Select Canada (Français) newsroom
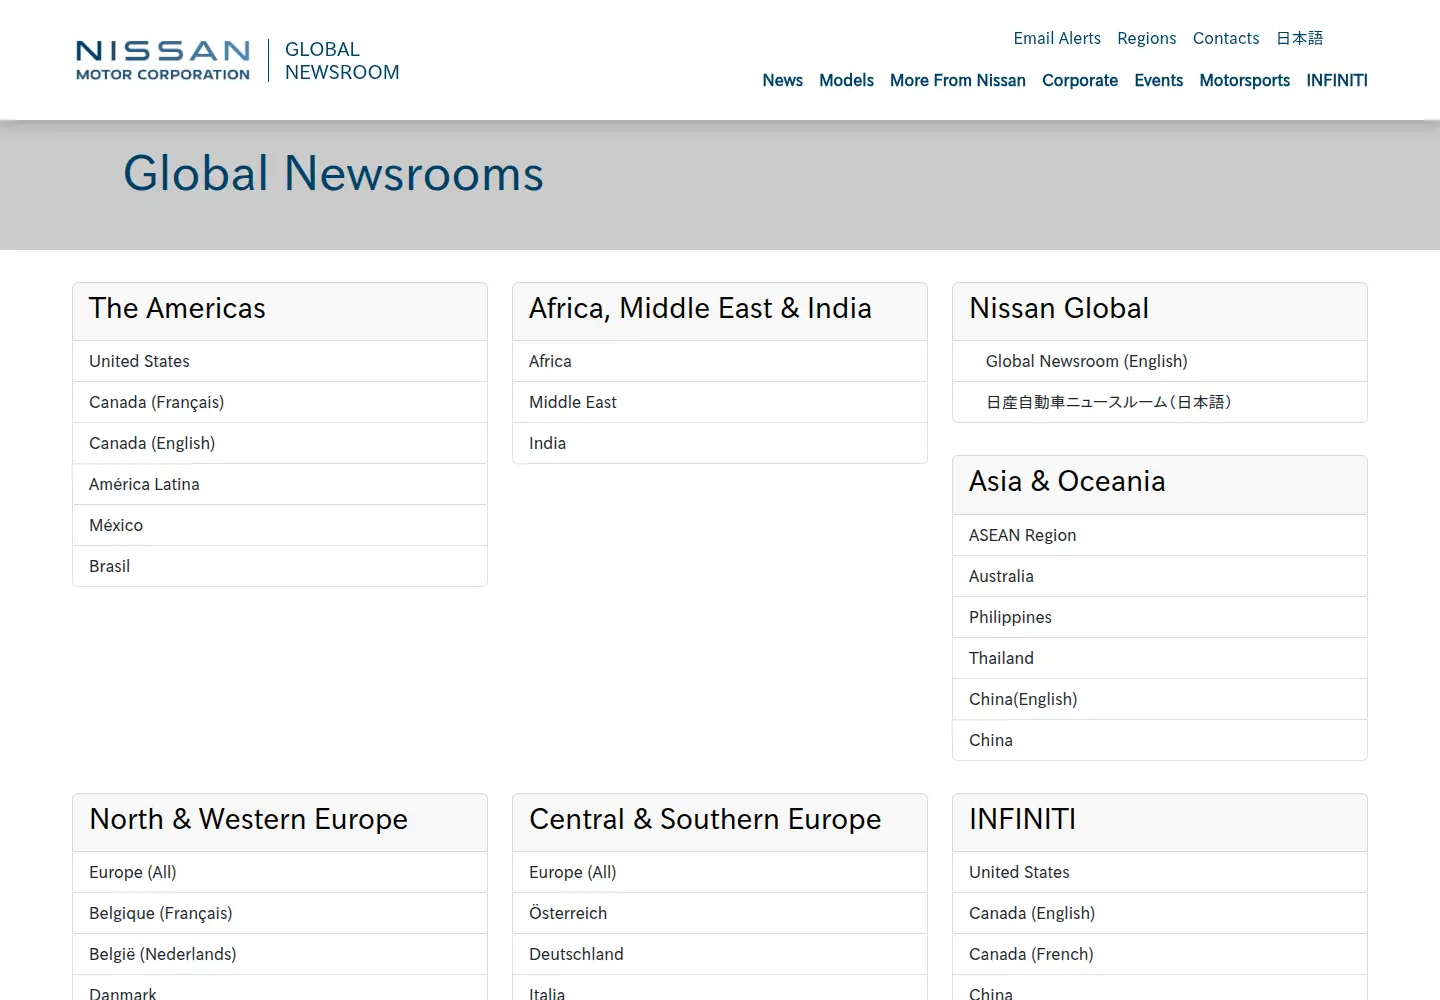This screenshot has width=1440, height=1000. pyautogui.click(x=280, y=402)
